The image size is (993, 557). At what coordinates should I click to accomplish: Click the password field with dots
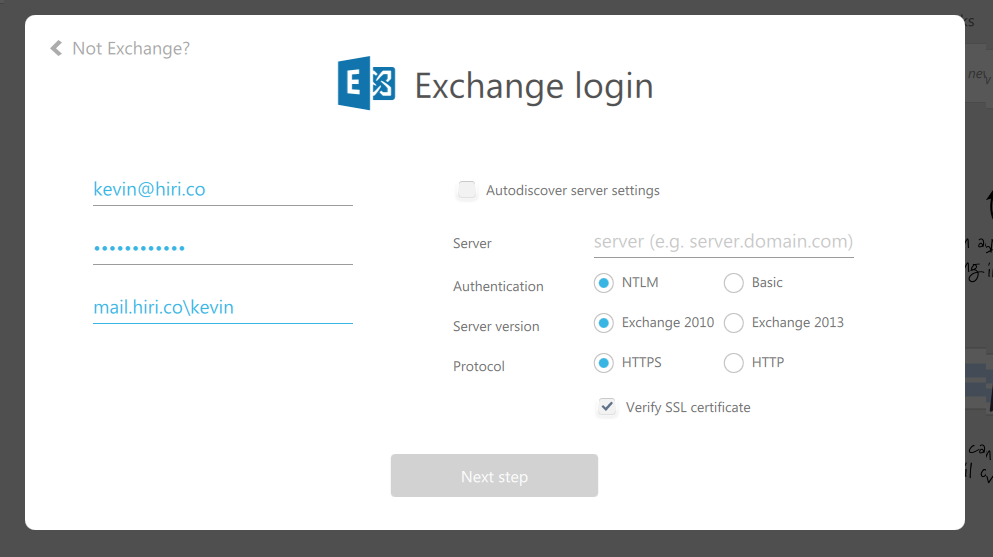point(223,248)
